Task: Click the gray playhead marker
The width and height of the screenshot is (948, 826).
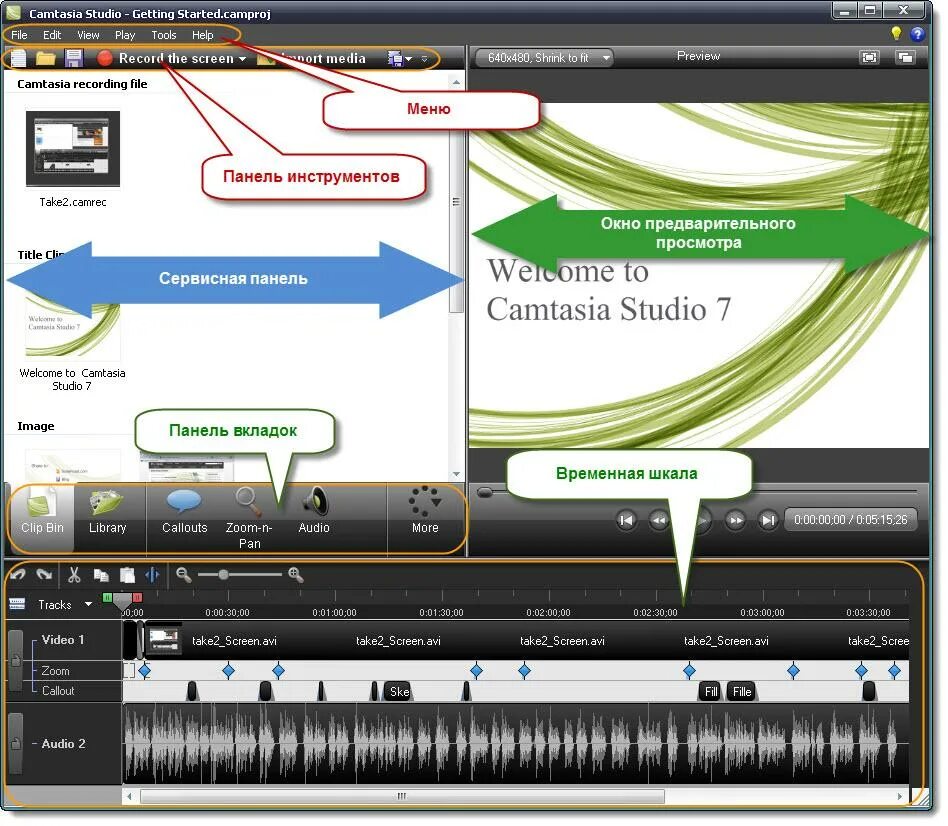Action: (122, 601)
